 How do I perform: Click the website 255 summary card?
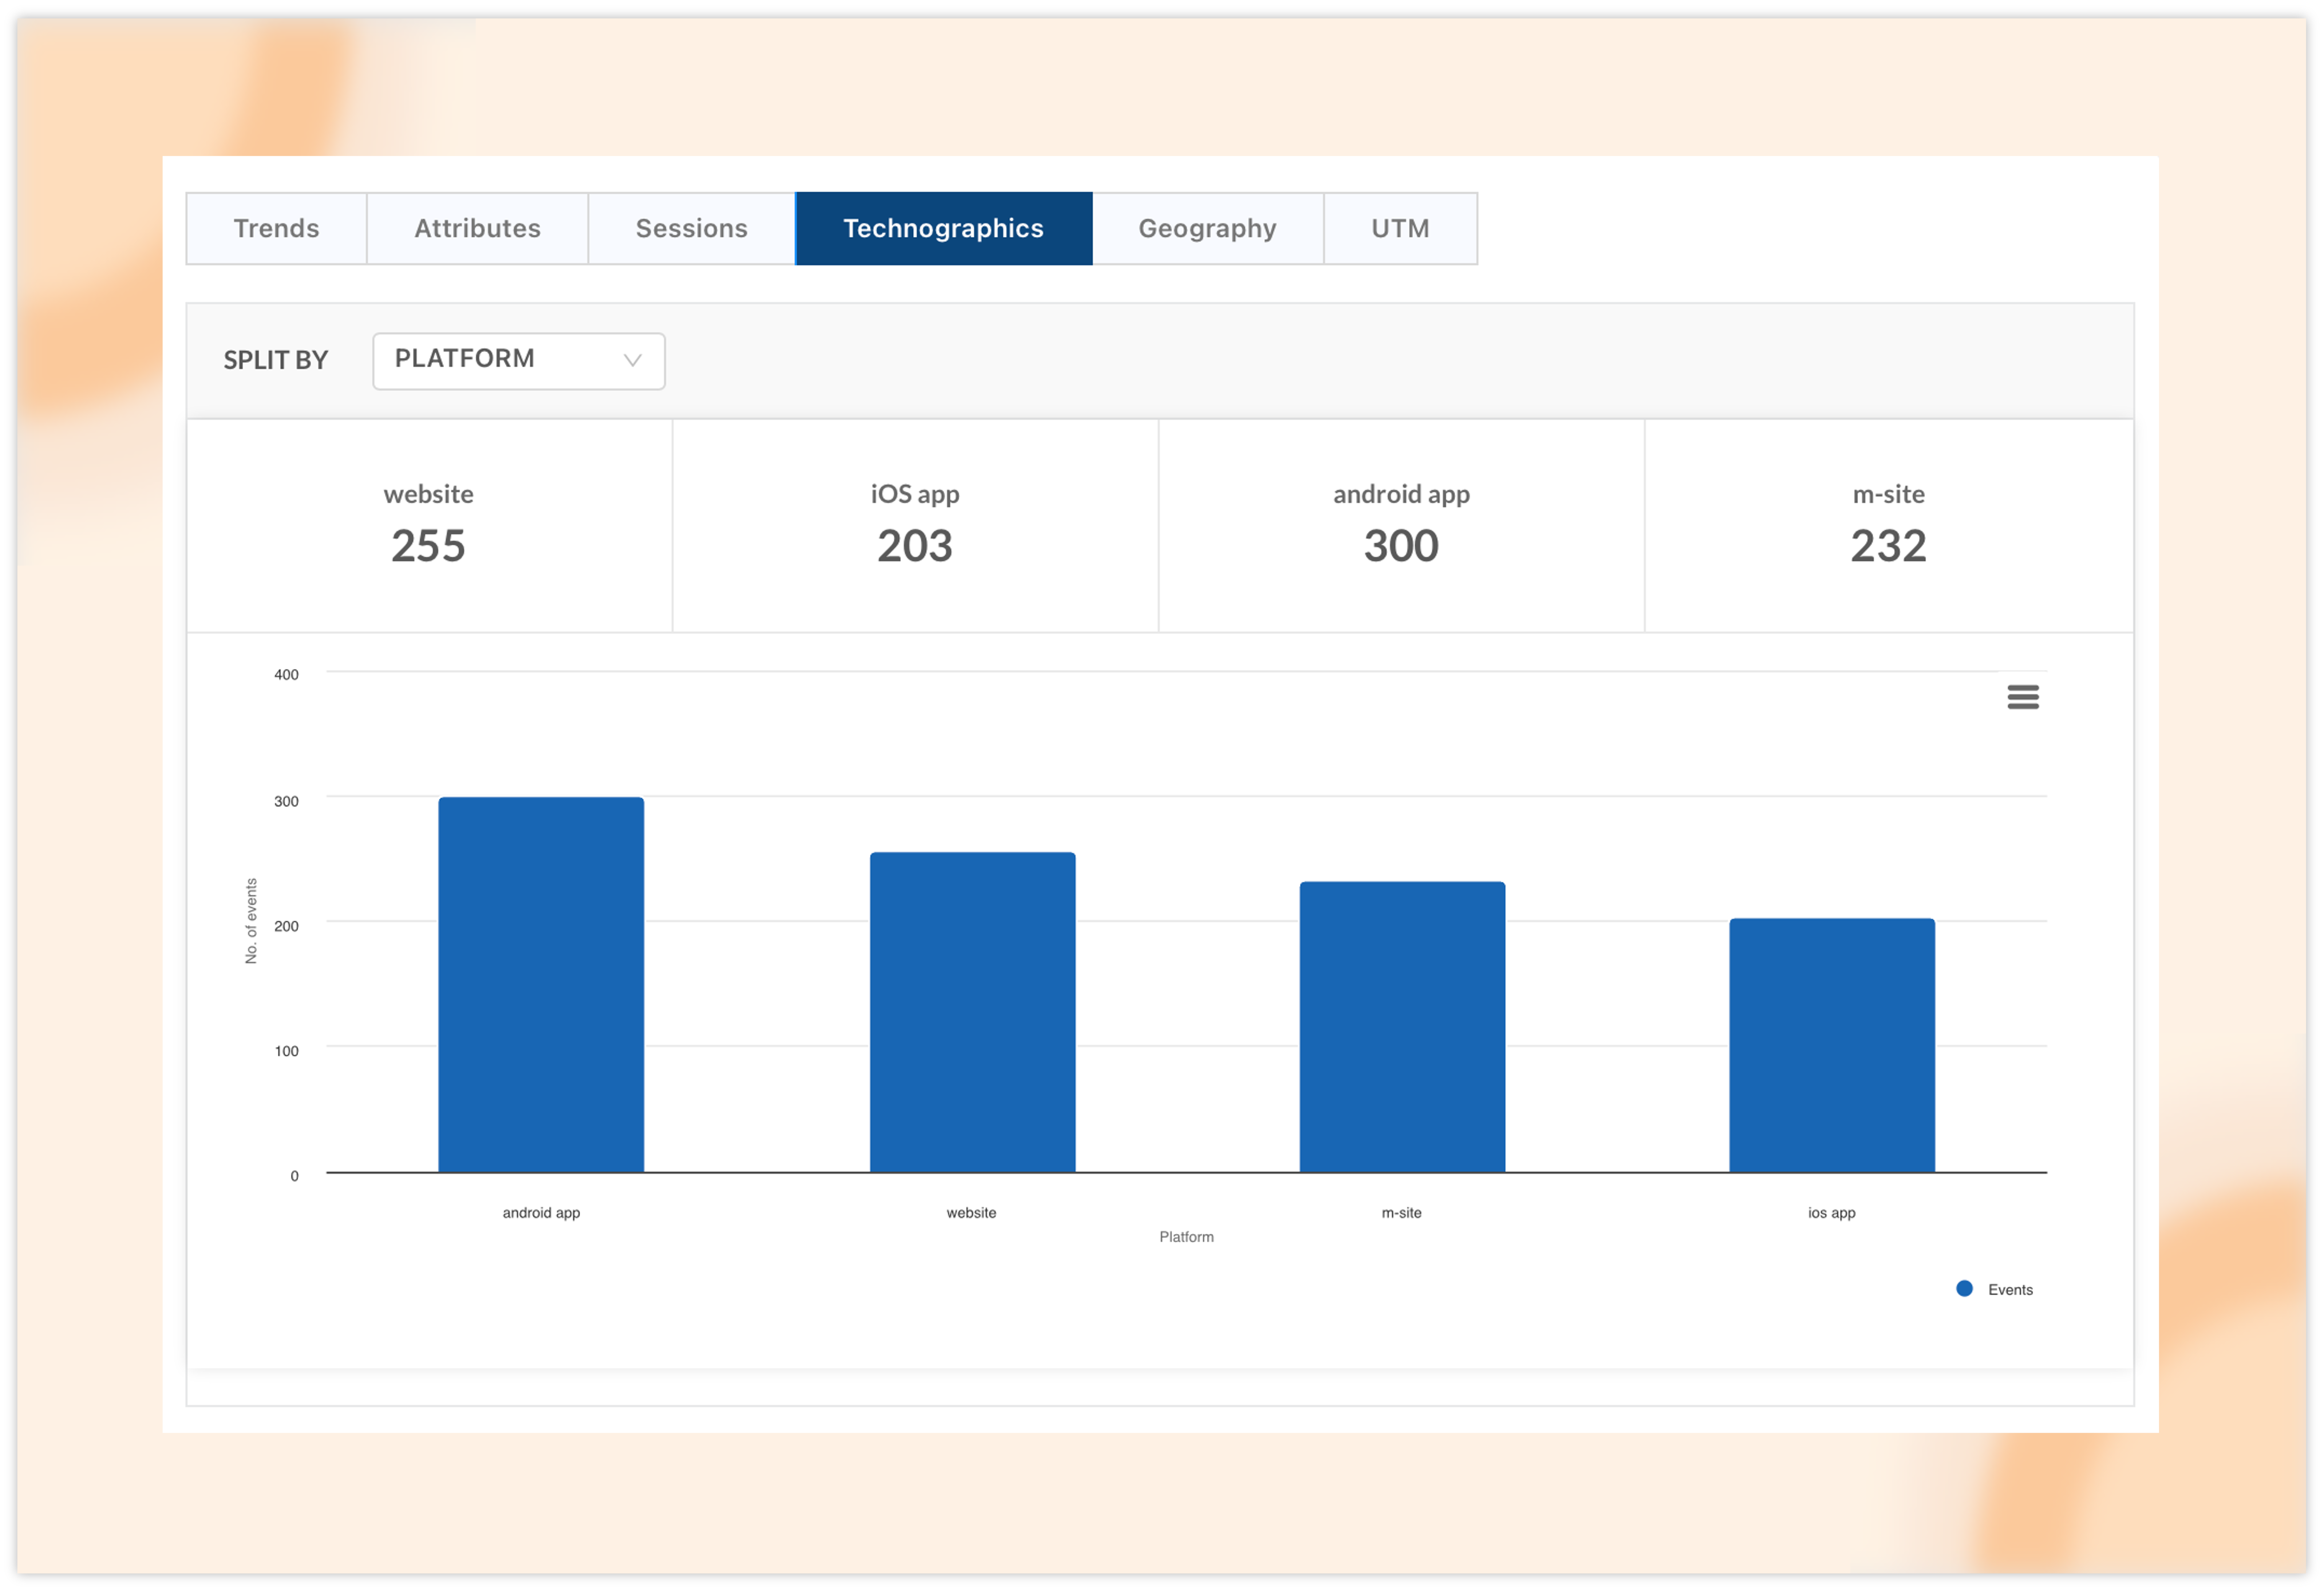(x=429, y=525)
